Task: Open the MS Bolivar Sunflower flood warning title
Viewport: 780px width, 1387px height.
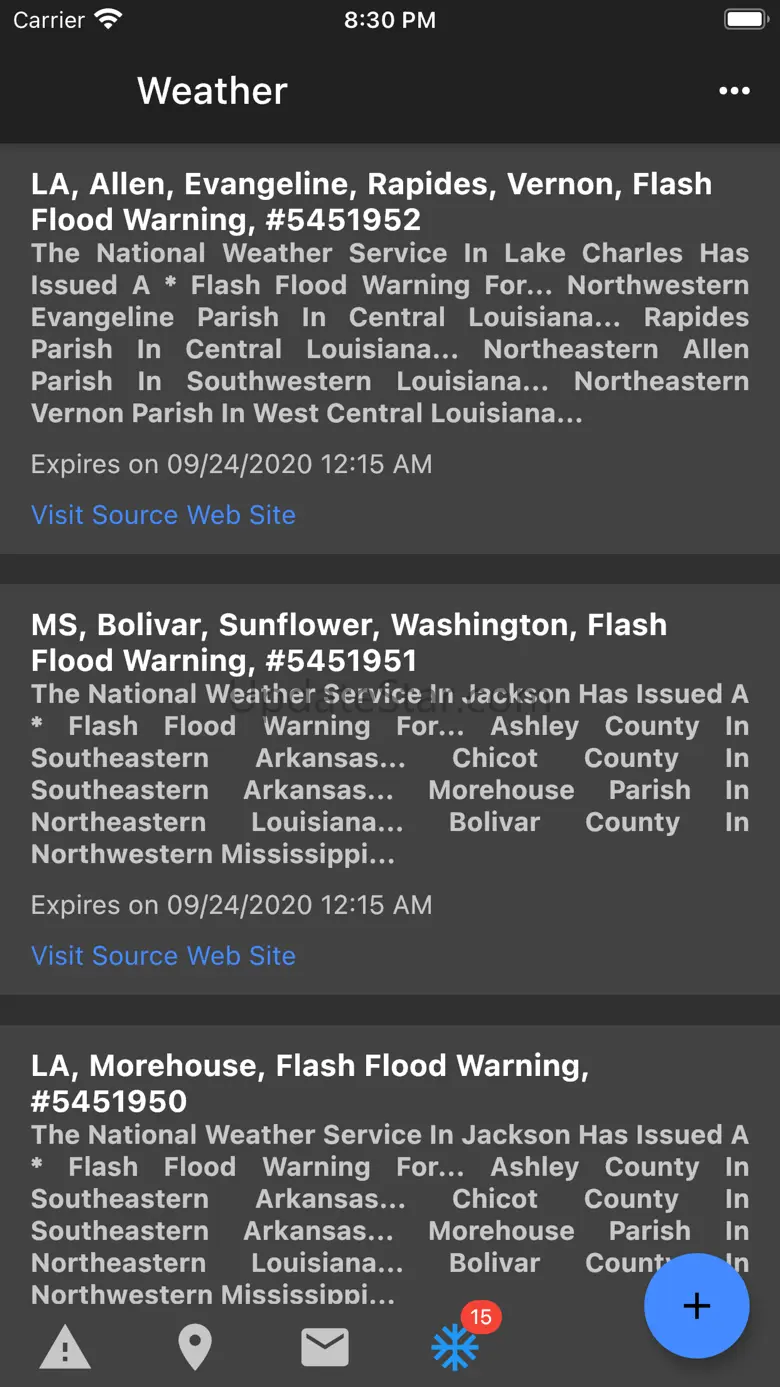Action: click(x=349, y=643)
